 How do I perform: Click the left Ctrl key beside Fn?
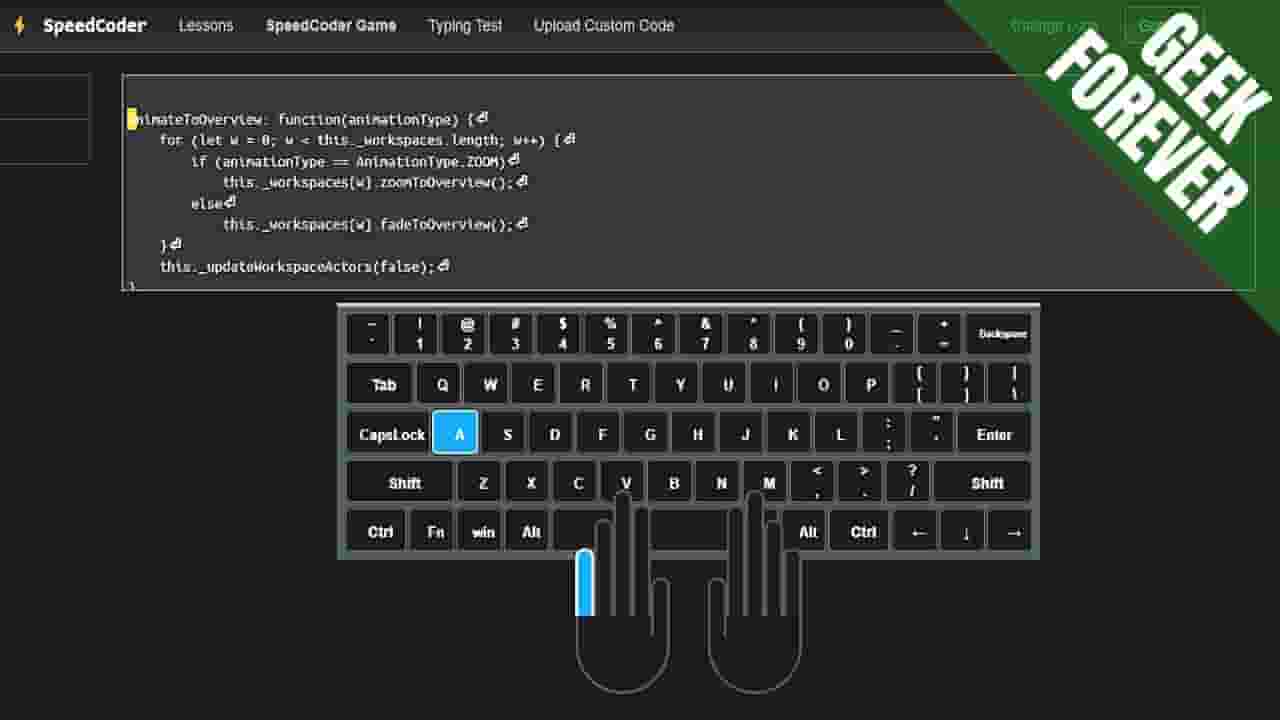tap(376, 531)
